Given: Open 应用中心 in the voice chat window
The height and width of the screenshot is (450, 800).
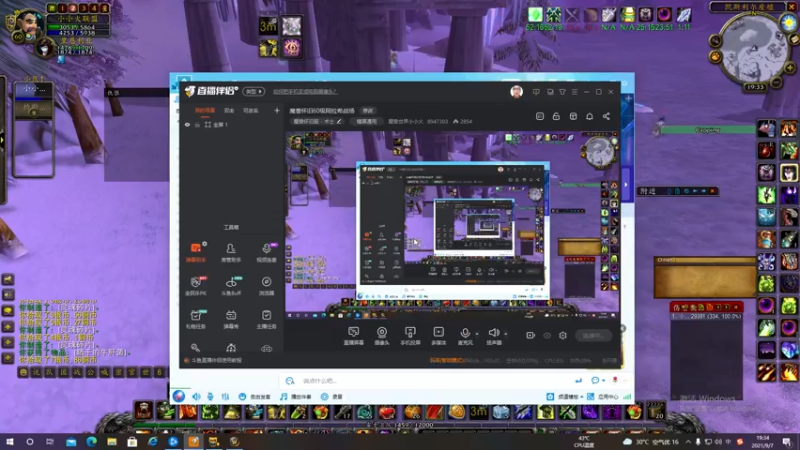Looking at the screenshot, I should 603,396.
